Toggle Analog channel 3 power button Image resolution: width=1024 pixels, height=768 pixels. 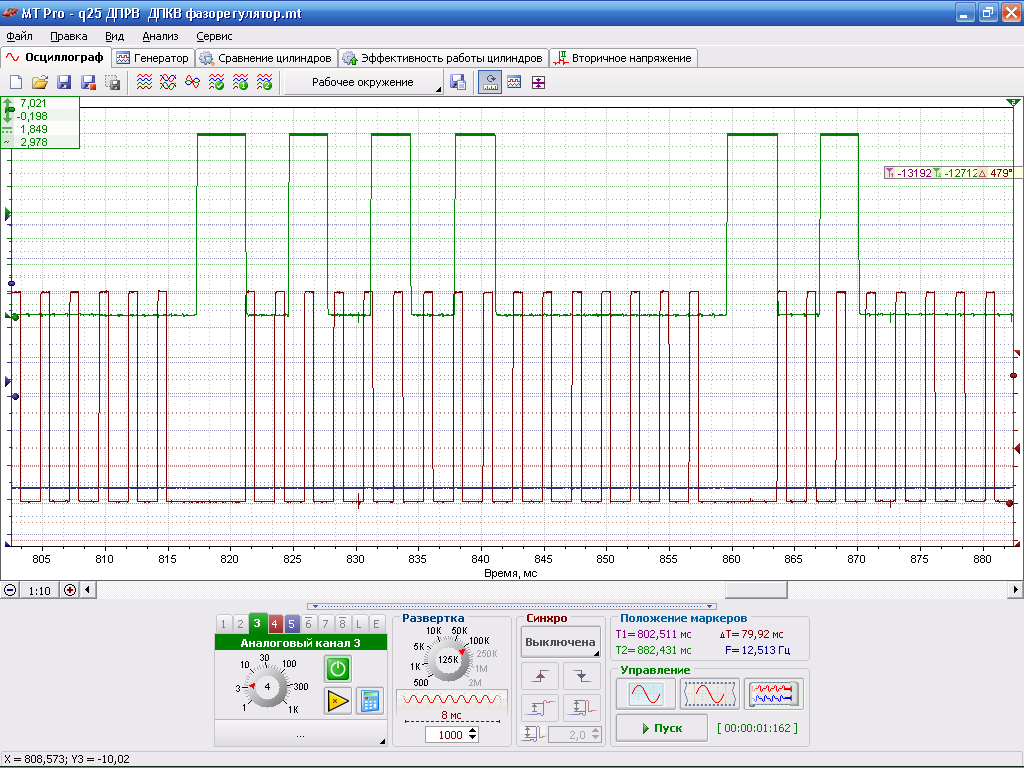click(x=338, y=669)
